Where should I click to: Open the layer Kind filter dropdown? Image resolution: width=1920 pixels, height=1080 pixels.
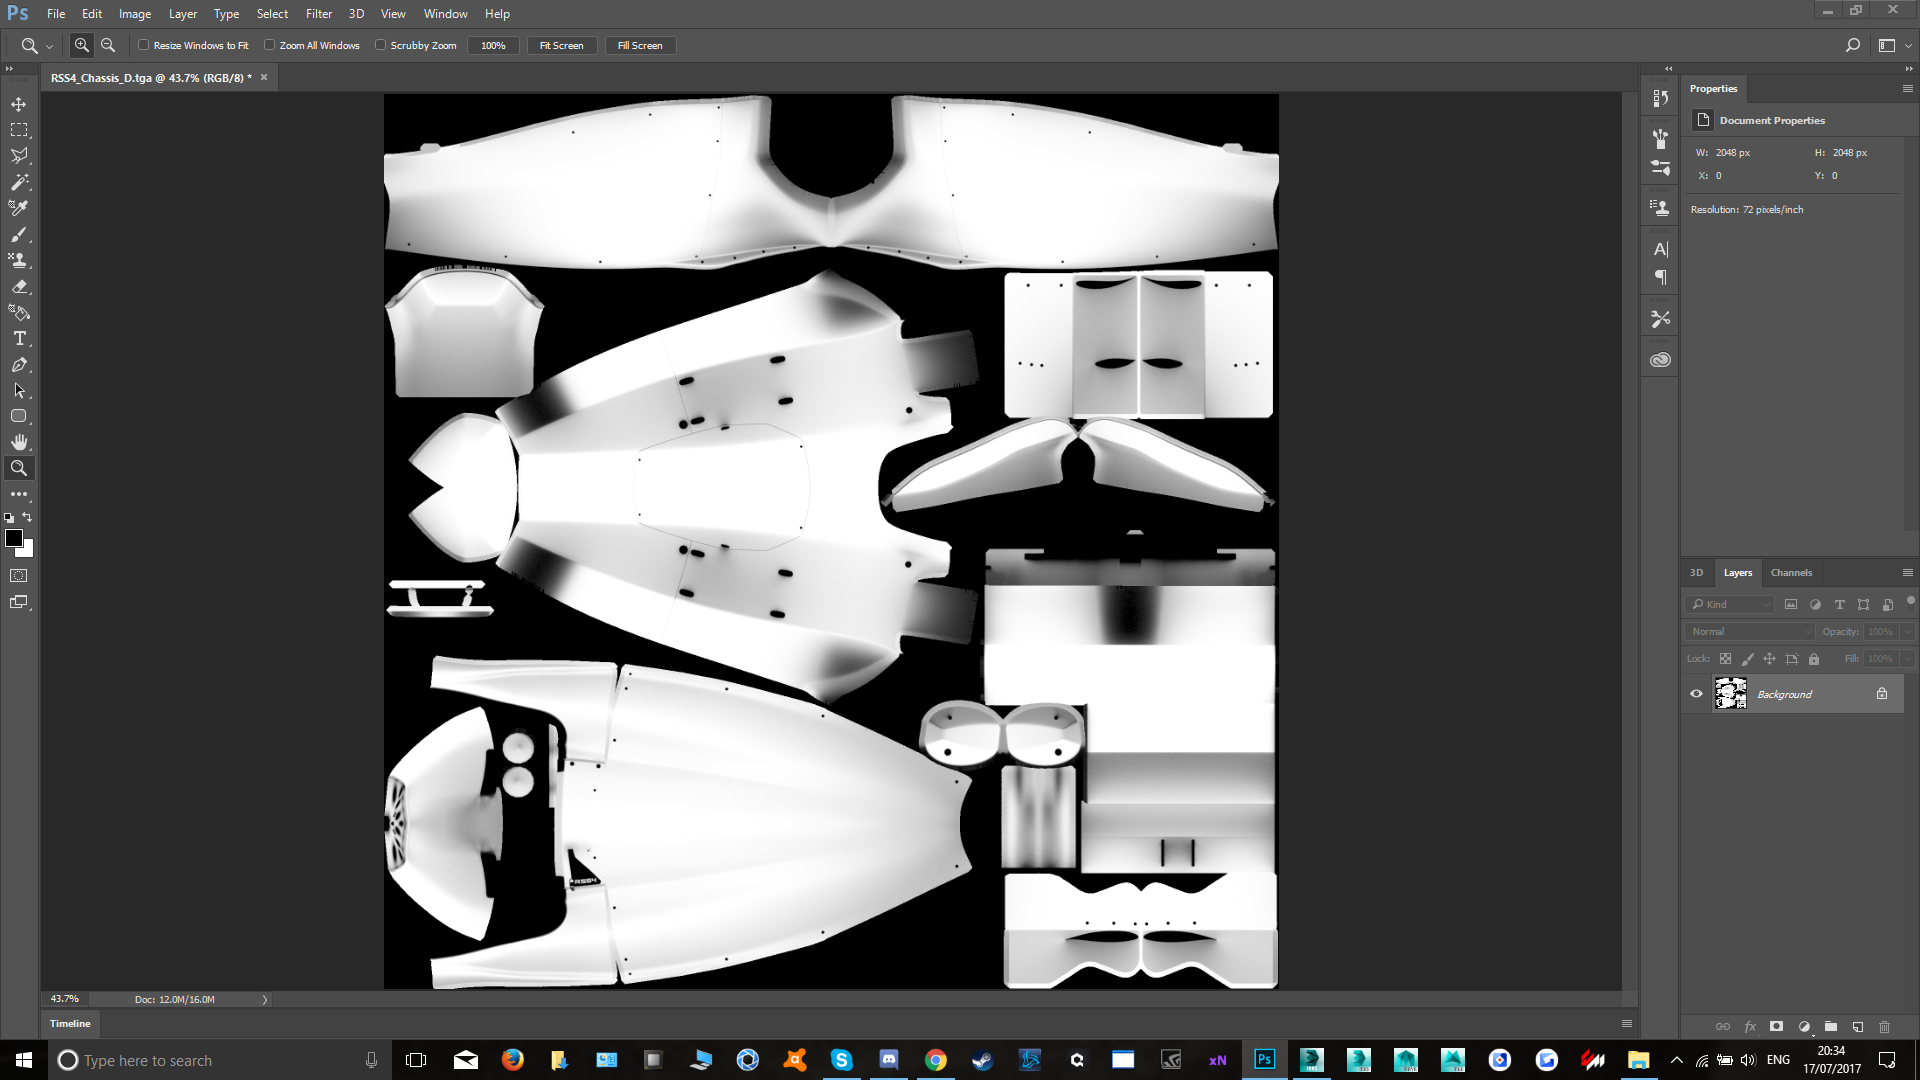click(x=1730, y=604)
